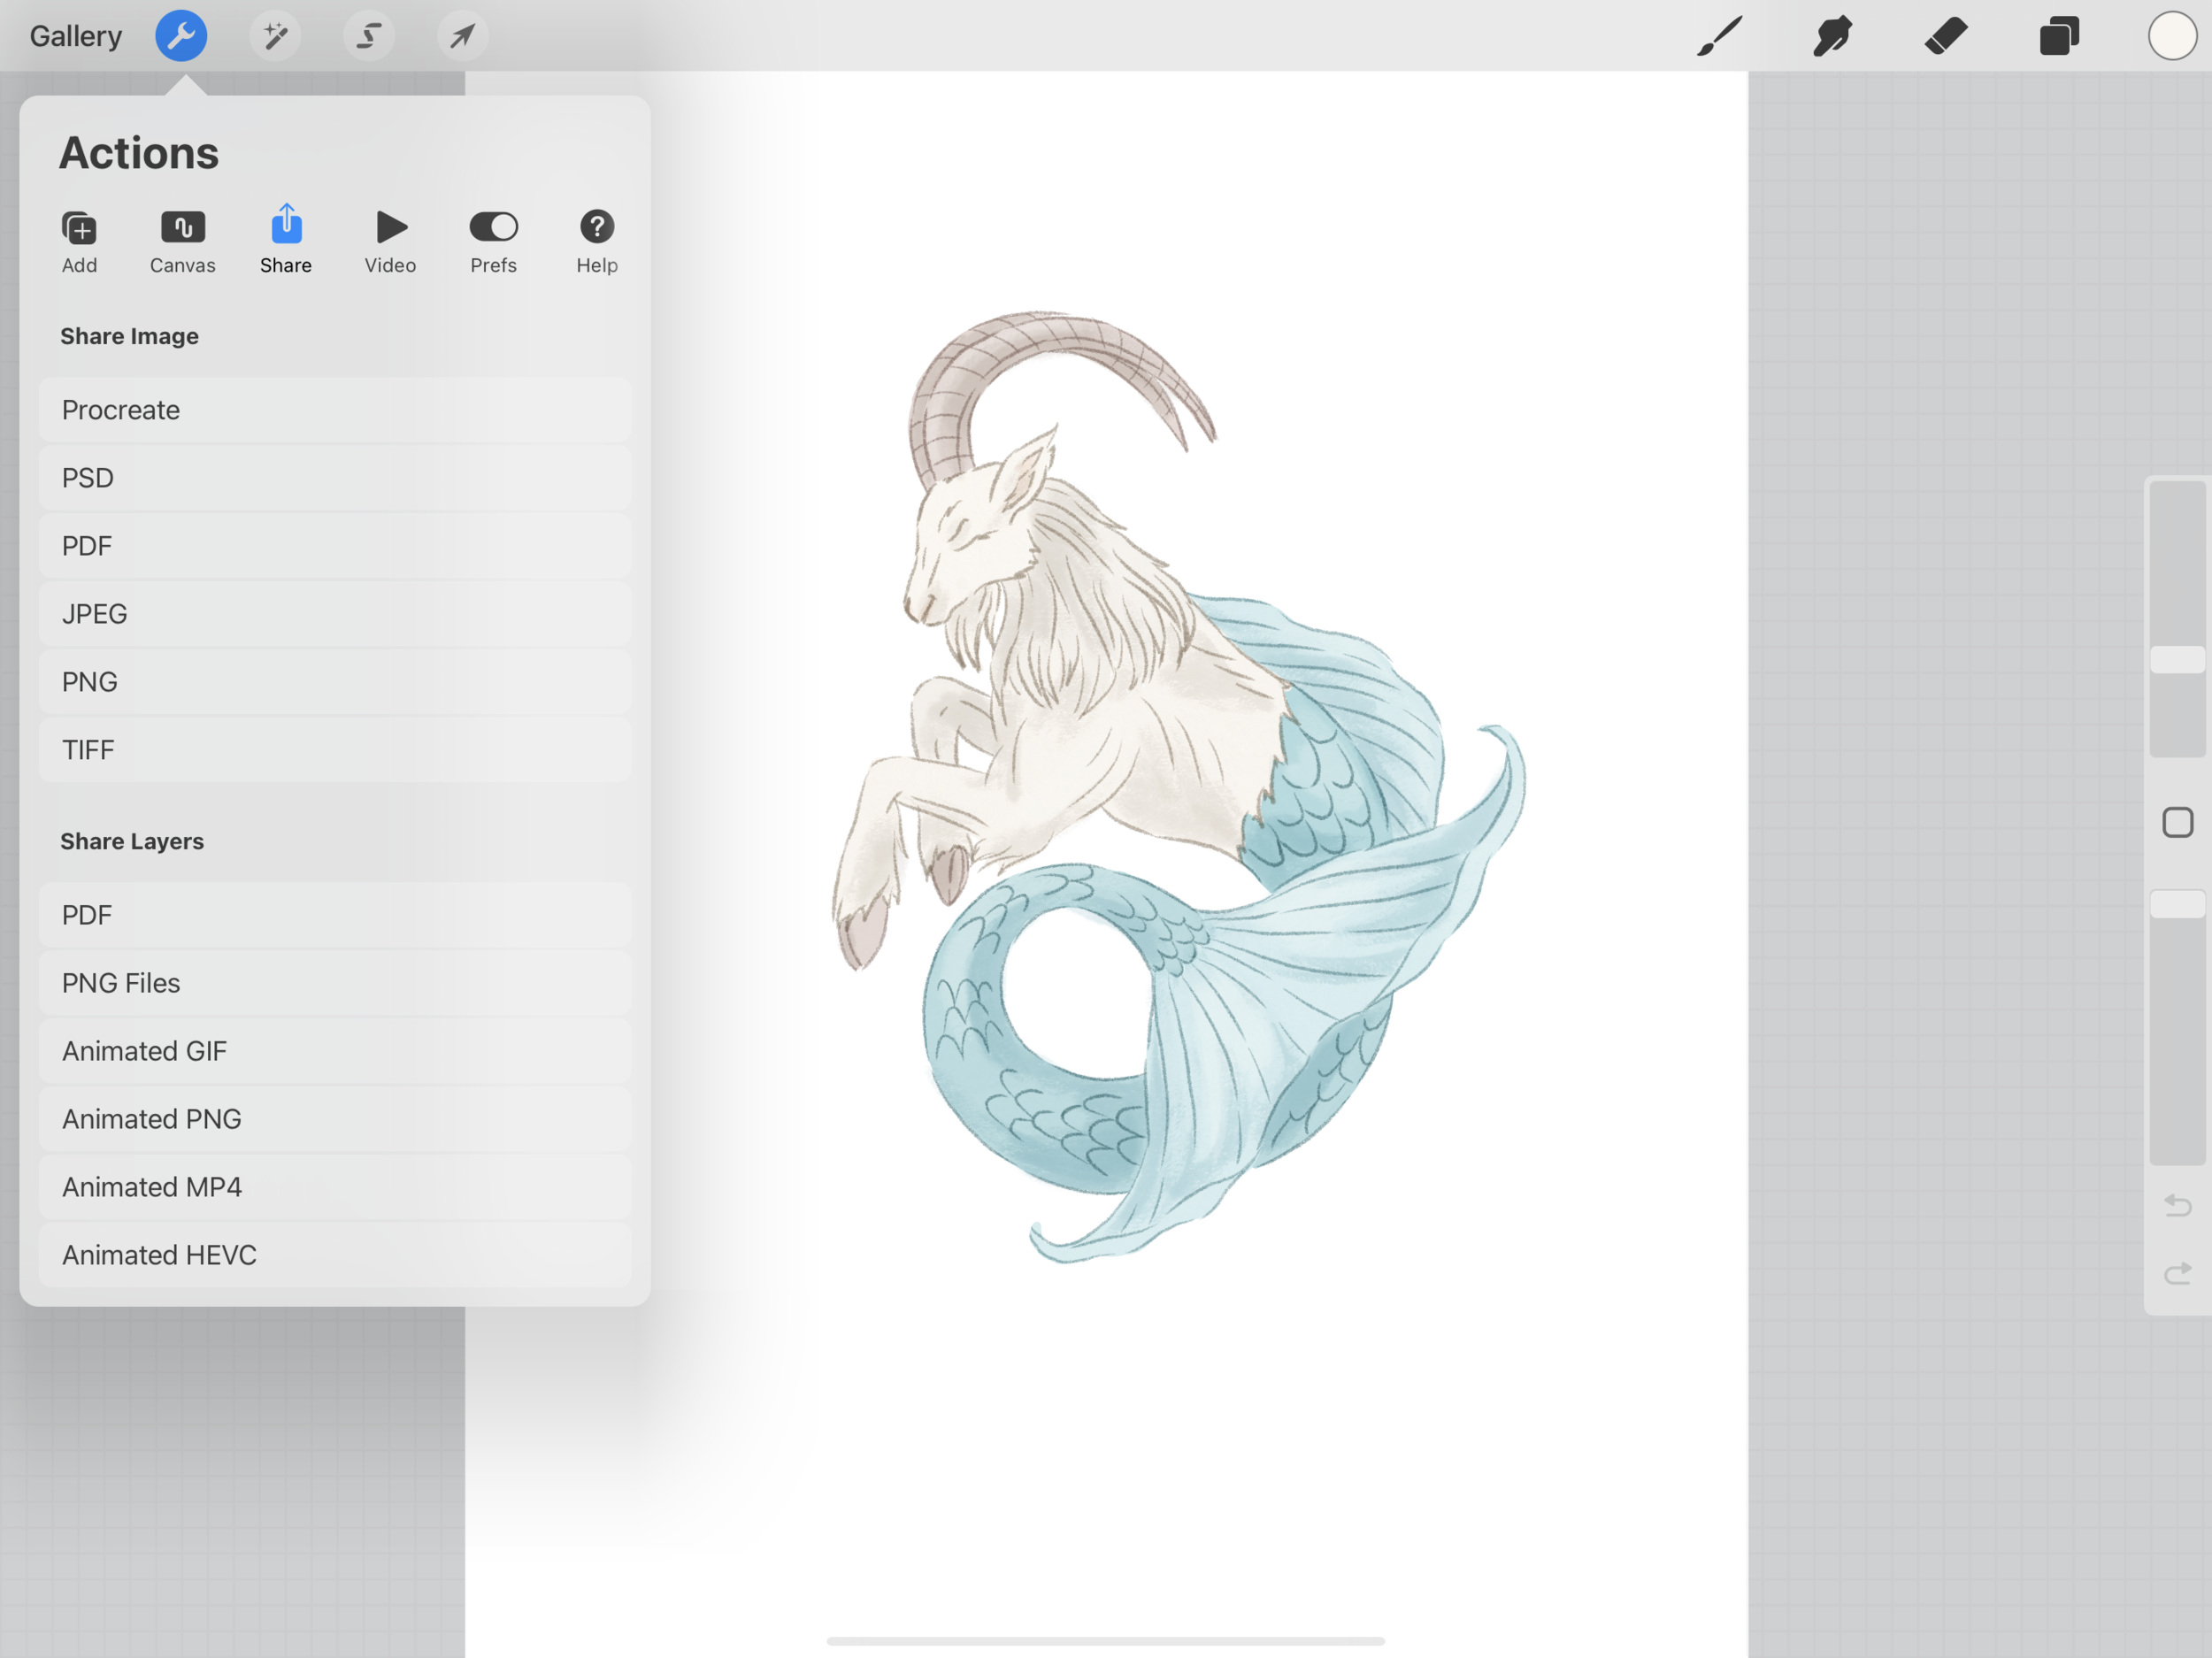Open Adjustments magic wand tool
The height and width of the screenshot is (1658, 2212).
(x=275, y=36)
